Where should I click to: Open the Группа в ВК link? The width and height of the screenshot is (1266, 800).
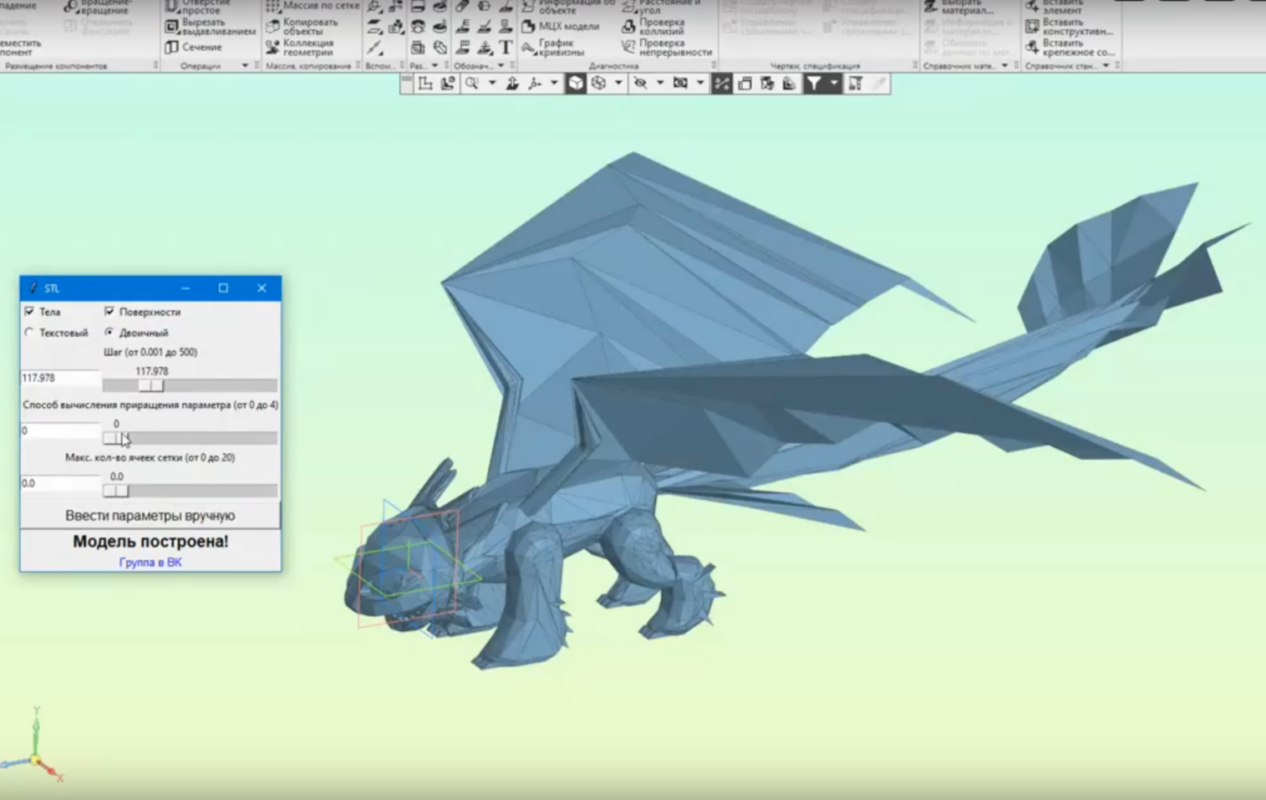[x=150, y=562]
